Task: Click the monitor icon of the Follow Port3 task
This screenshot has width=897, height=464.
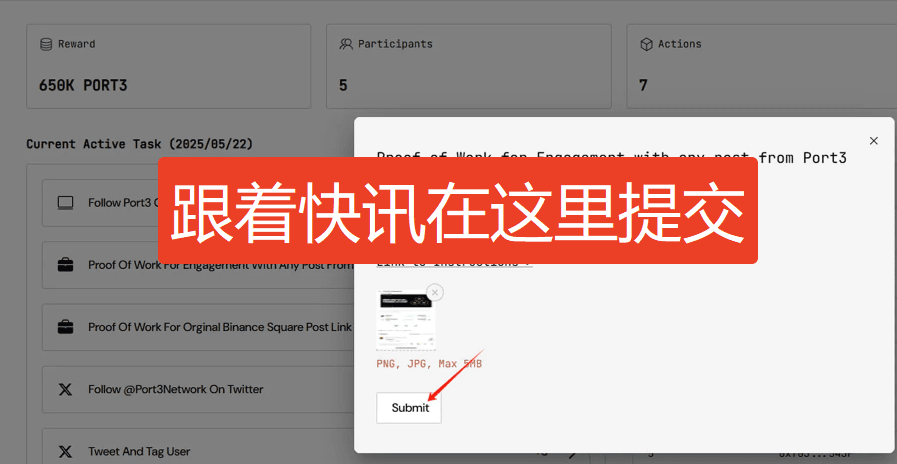Action: [65, 203]
